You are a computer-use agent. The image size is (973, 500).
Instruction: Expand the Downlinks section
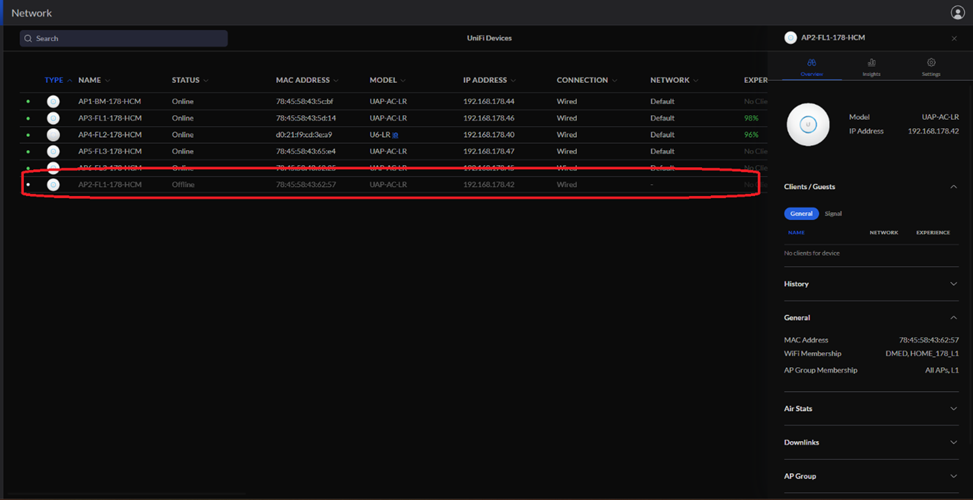pyautogui.click(x=953, y=442)
